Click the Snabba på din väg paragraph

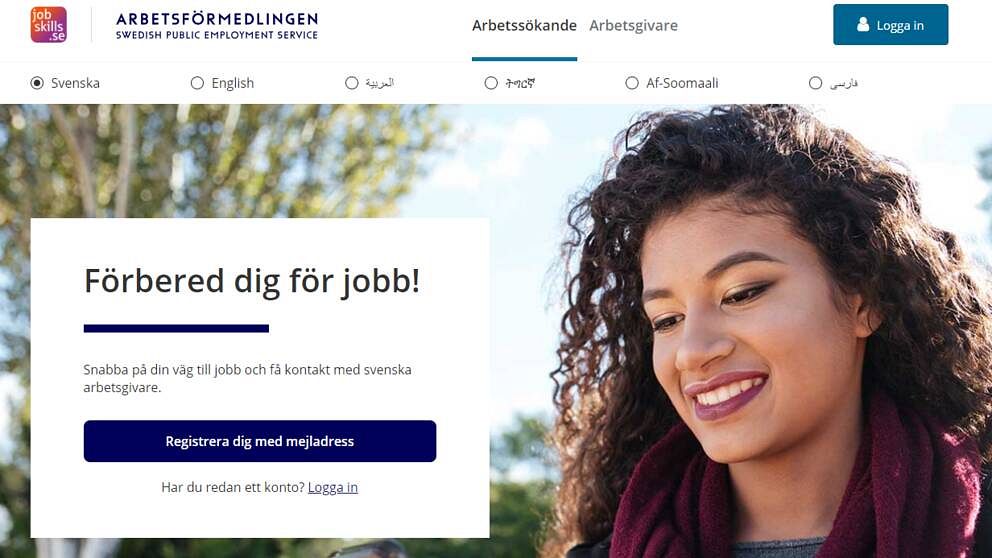tap(247, 378)
